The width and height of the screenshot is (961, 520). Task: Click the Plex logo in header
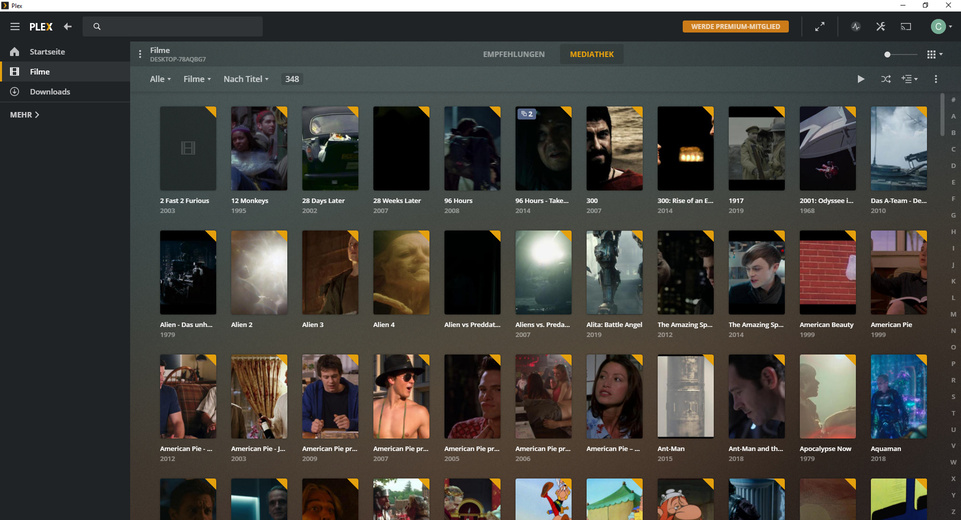pyautogui.click(x=41, y=26)
